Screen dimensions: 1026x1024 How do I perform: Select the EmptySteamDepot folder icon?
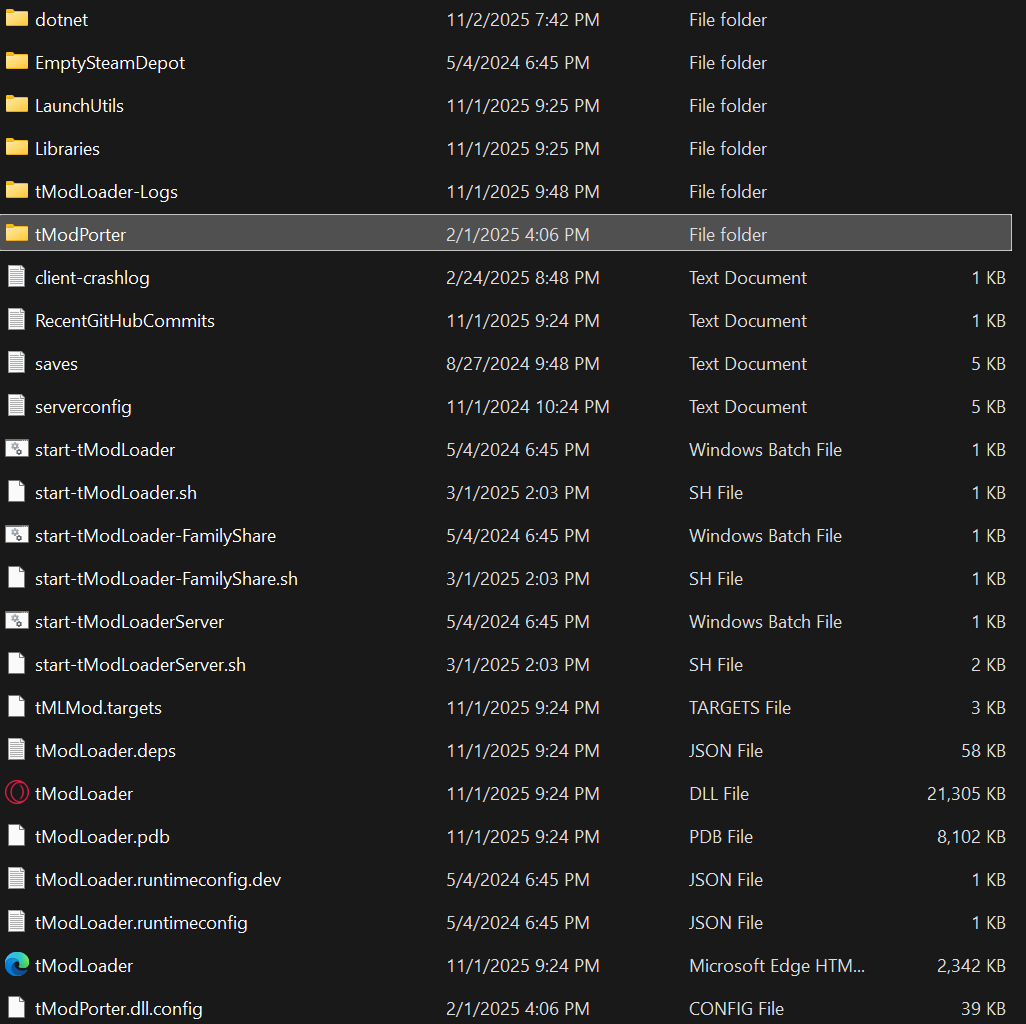tap(15, 62)
